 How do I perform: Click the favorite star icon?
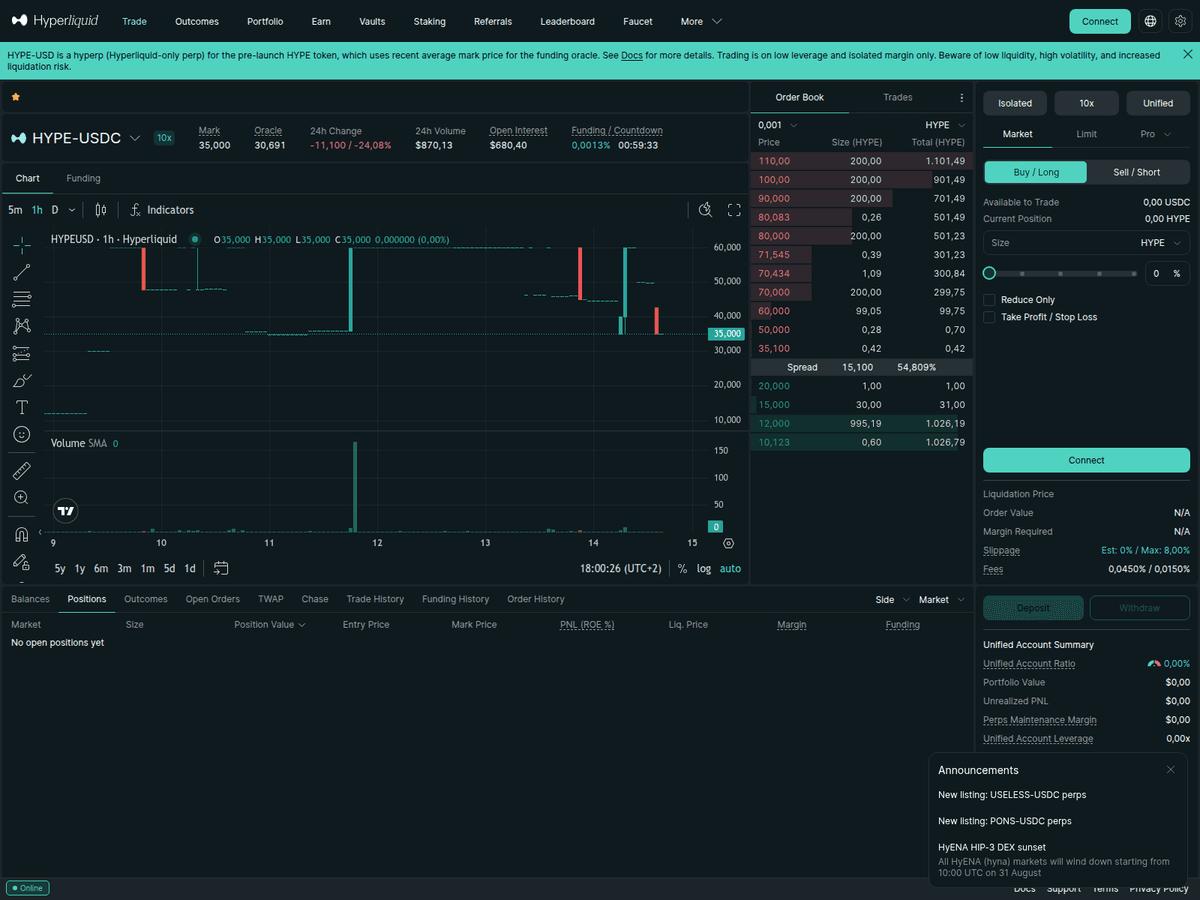[x=15, y=97]
